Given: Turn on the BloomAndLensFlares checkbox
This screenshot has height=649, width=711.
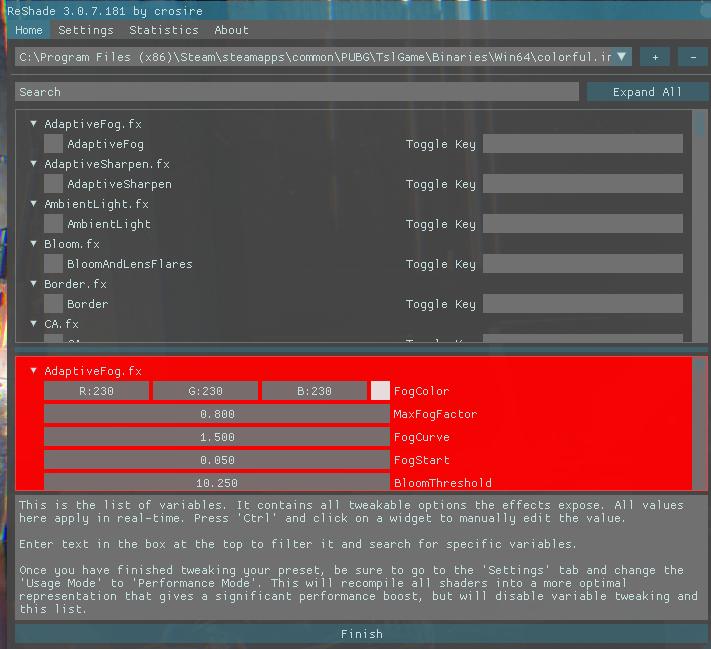Looking at the screenshot, I should [53, 264].
